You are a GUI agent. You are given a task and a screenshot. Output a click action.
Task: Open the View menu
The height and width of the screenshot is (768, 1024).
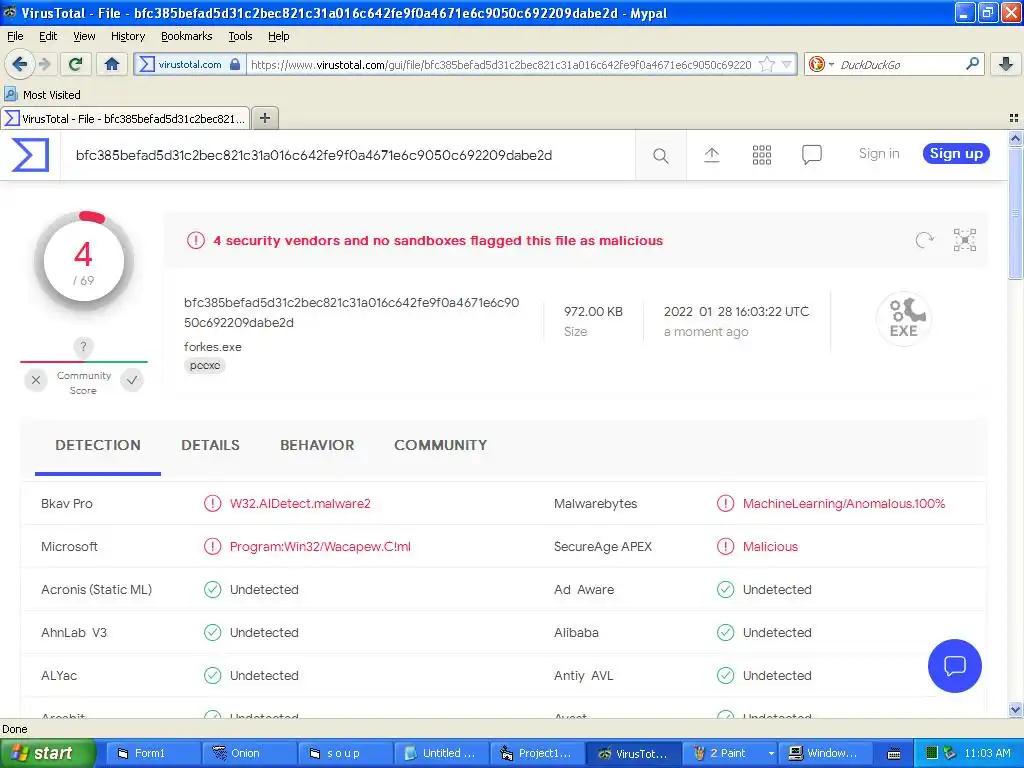click(84, 36)
